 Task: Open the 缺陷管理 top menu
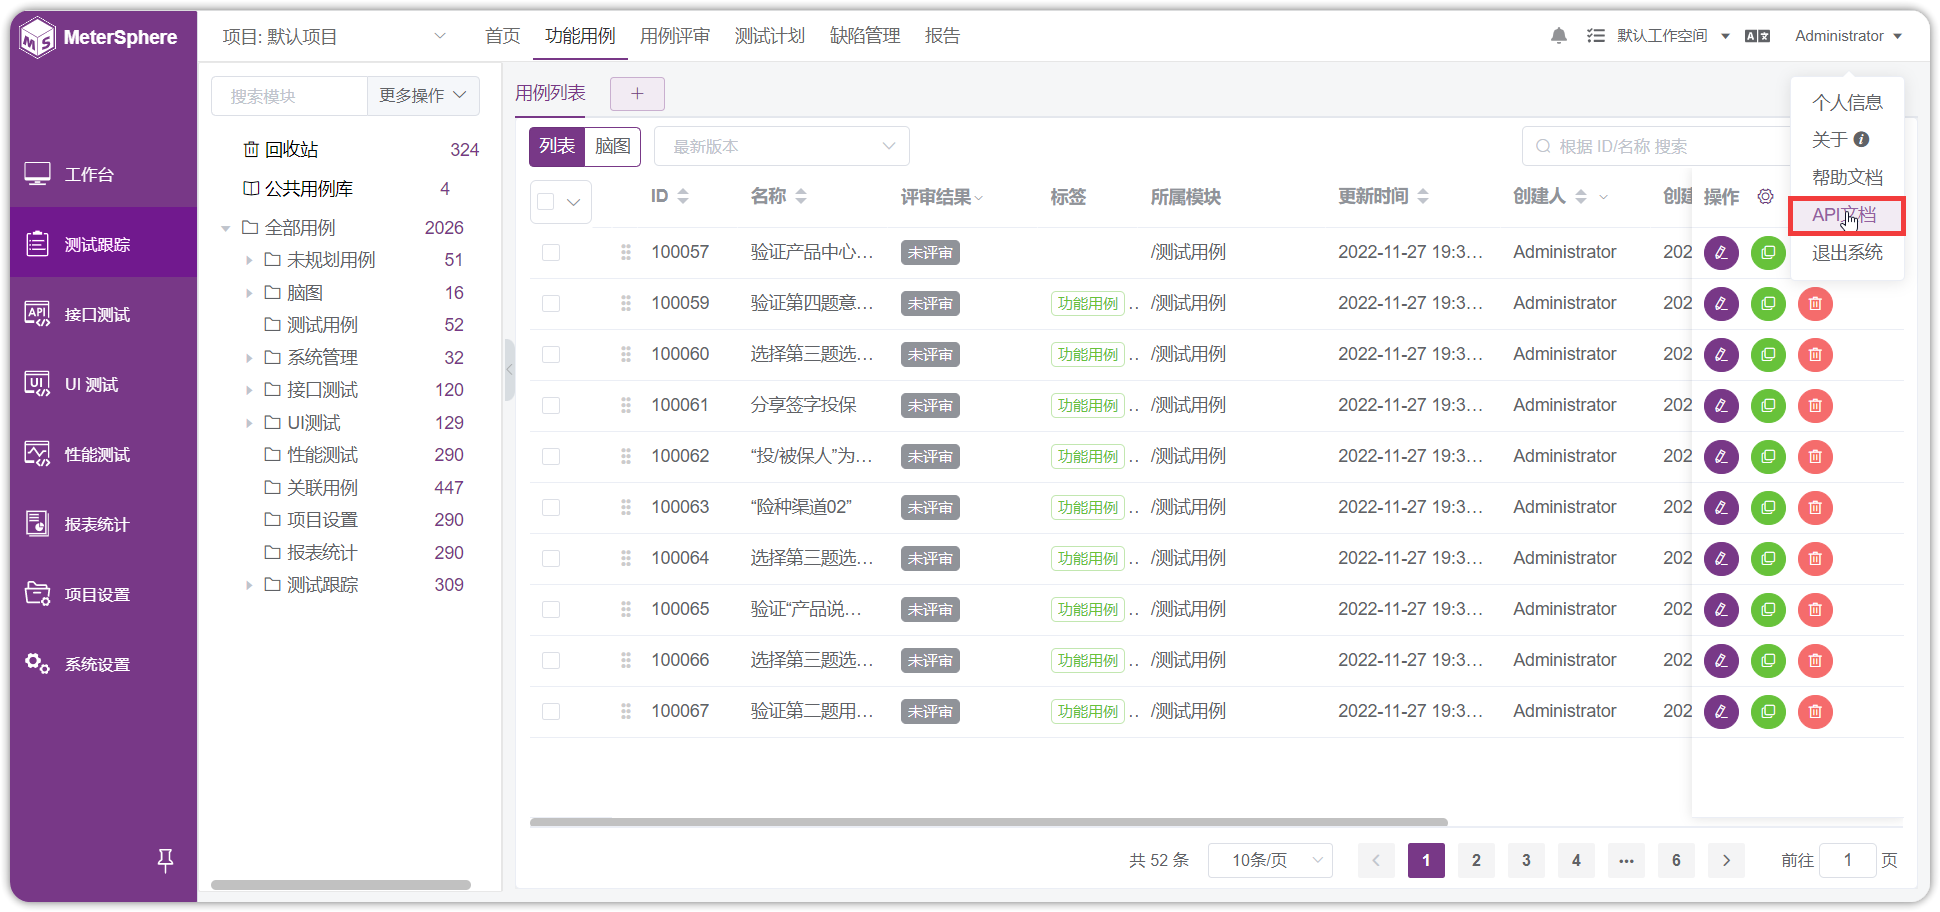(x=865, y=36)
